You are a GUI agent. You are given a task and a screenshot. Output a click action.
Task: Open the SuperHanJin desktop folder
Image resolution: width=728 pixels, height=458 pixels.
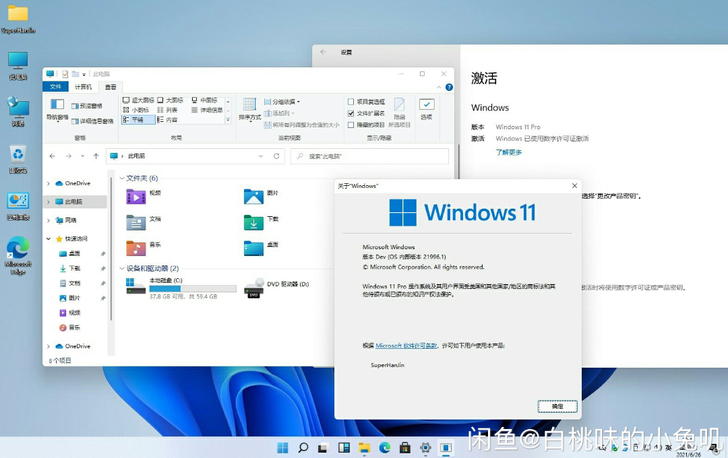(x=18, y=19)
